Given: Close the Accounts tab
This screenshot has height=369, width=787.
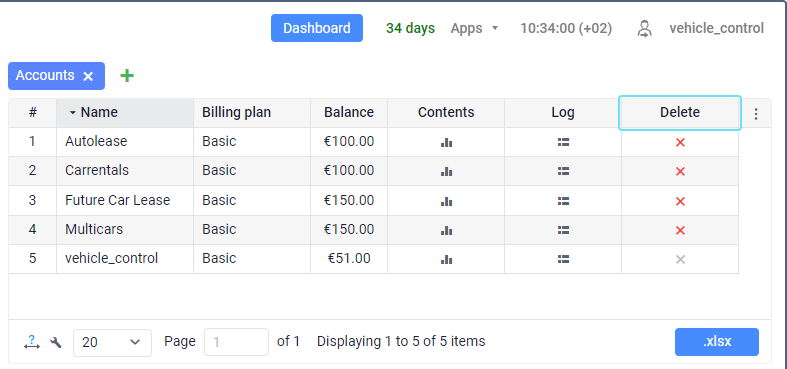Looking at the screenshot, I should click(88, 76).
